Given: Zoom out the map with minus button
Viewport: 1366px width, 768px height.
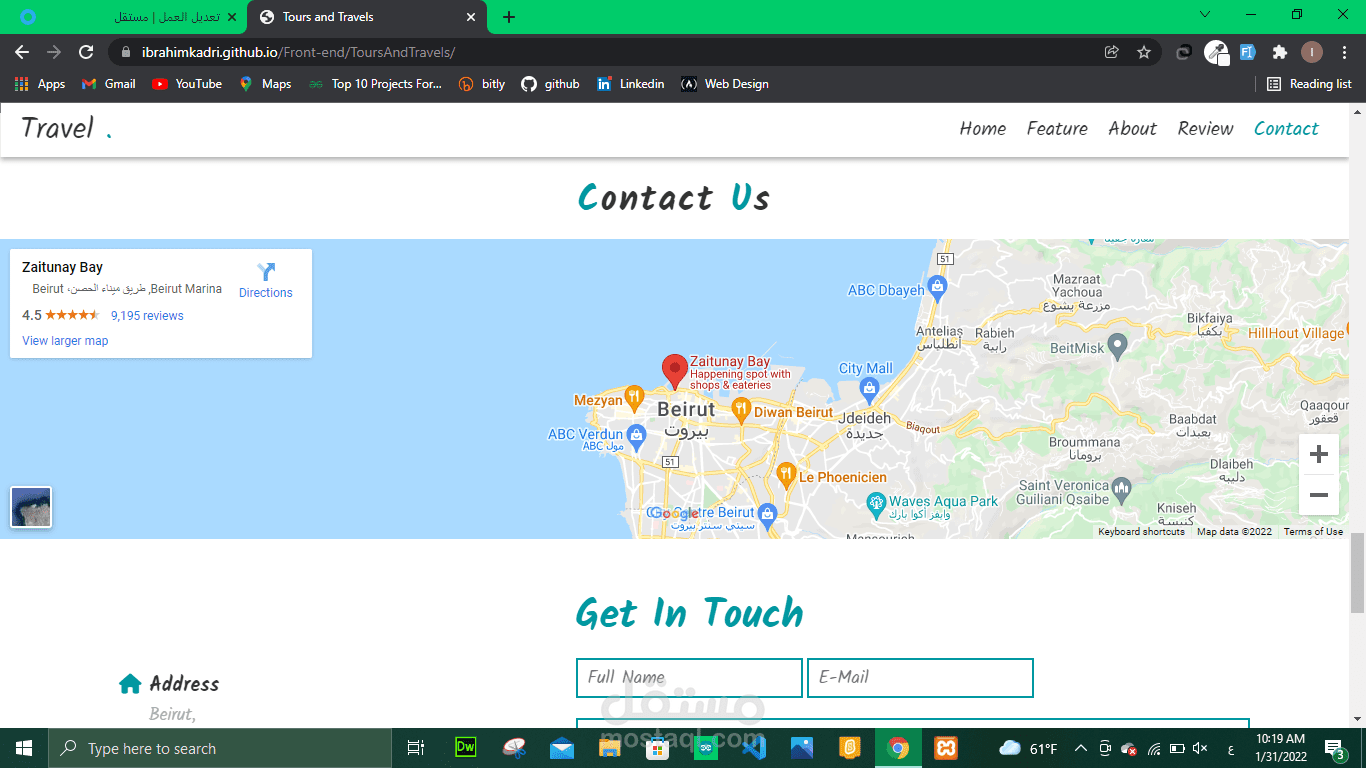Looking at the screenshot, I should click(x=1318, y=495).
